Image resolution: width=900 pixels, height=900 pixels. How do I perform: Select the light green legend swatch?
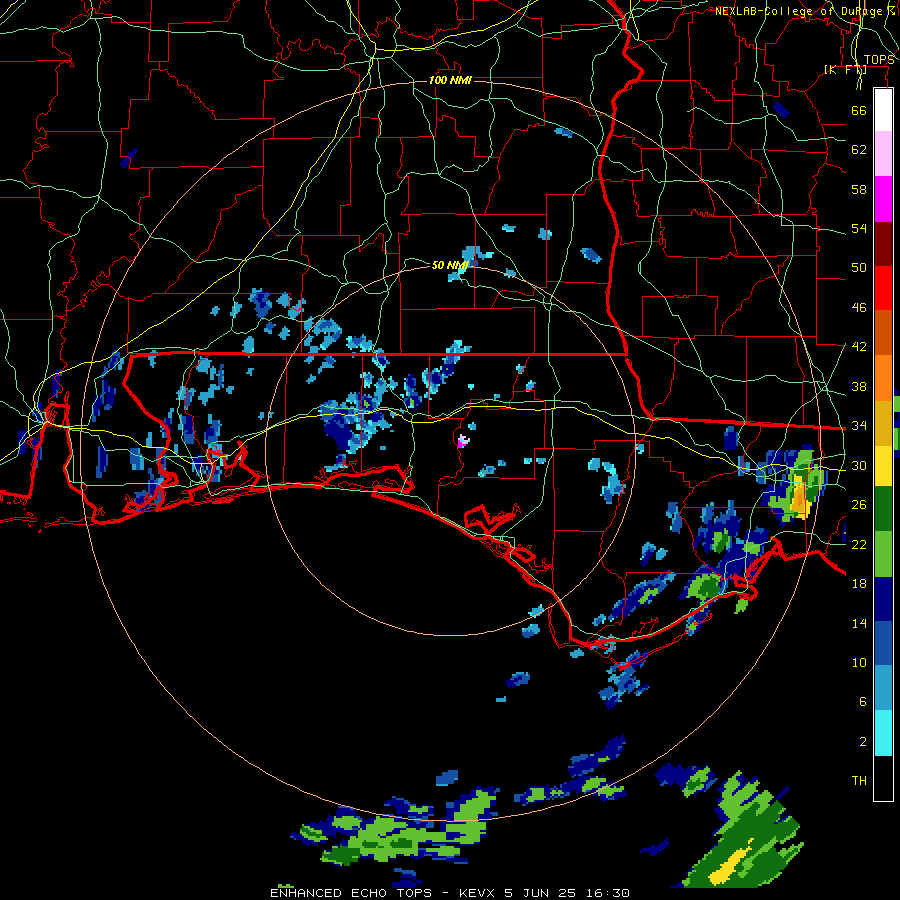point(883,554)
